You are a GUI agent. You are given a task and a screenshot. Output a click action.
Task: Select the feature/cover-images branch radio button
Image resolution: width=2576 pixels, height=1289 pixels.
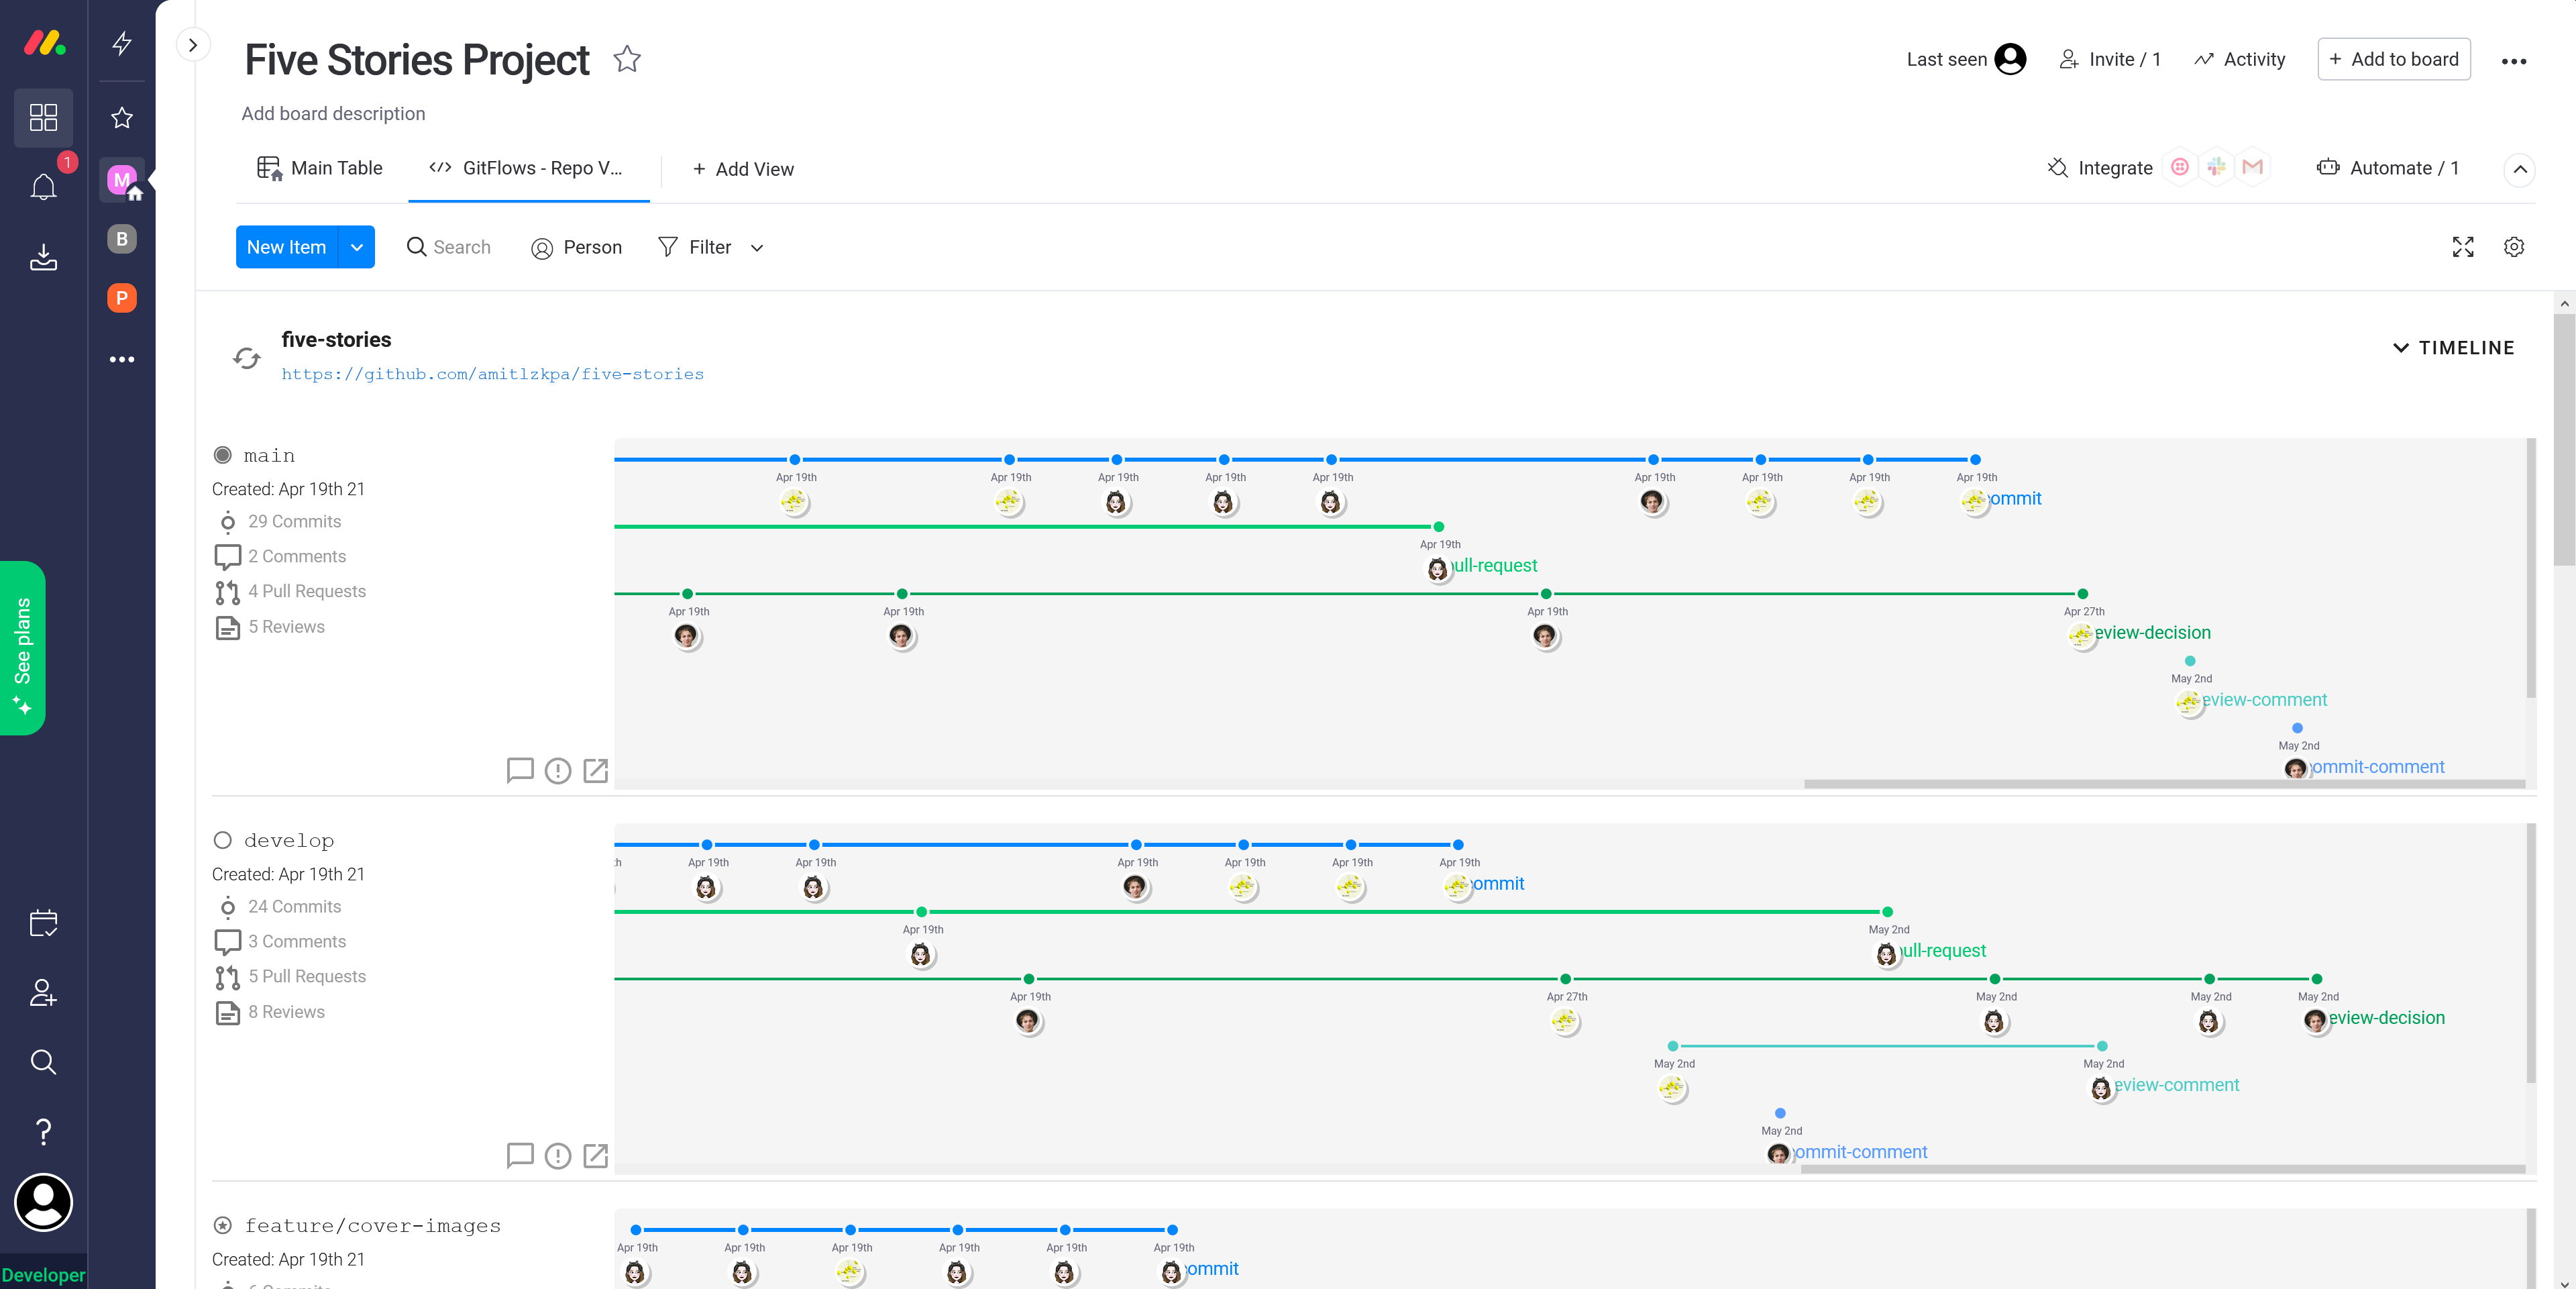[222, 1225]
